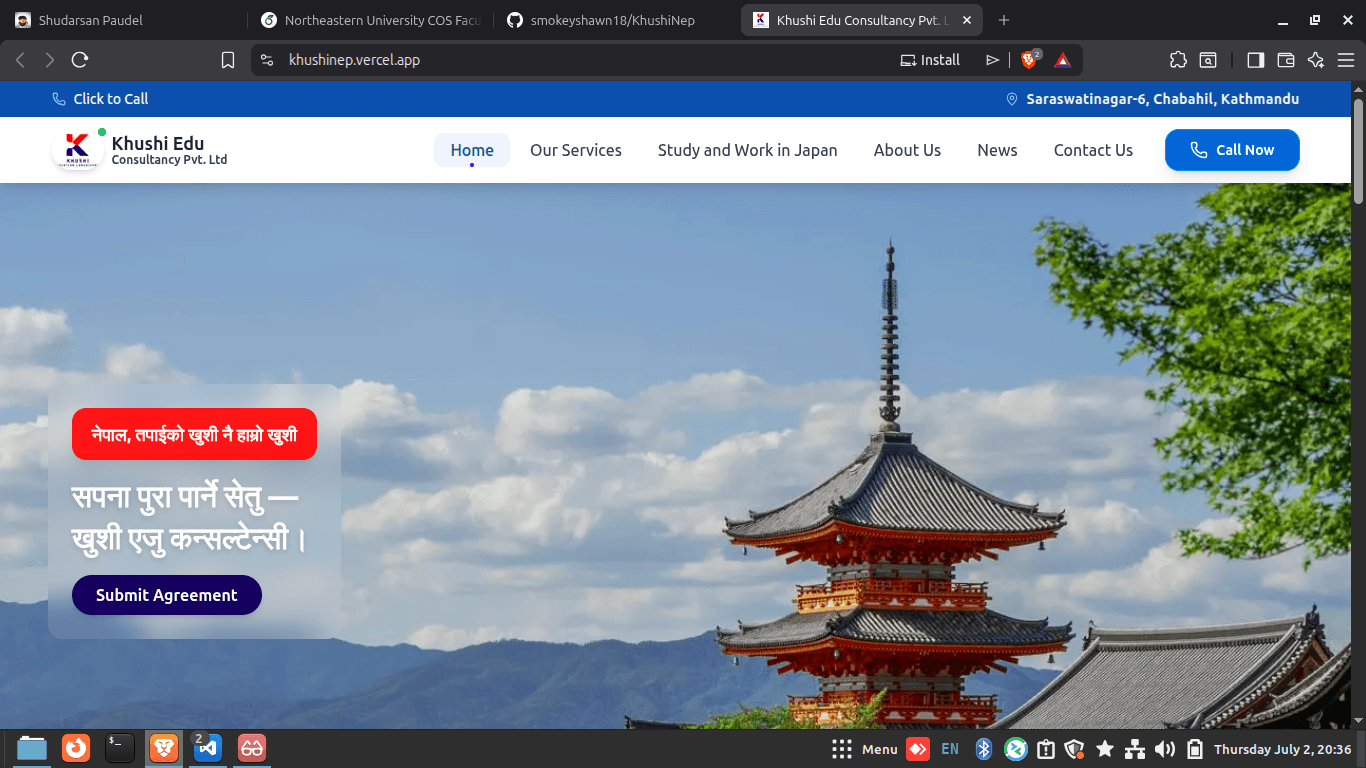Toggle the browser sidebar panel
This screenshot has width=1366, height=768.
1256,60
